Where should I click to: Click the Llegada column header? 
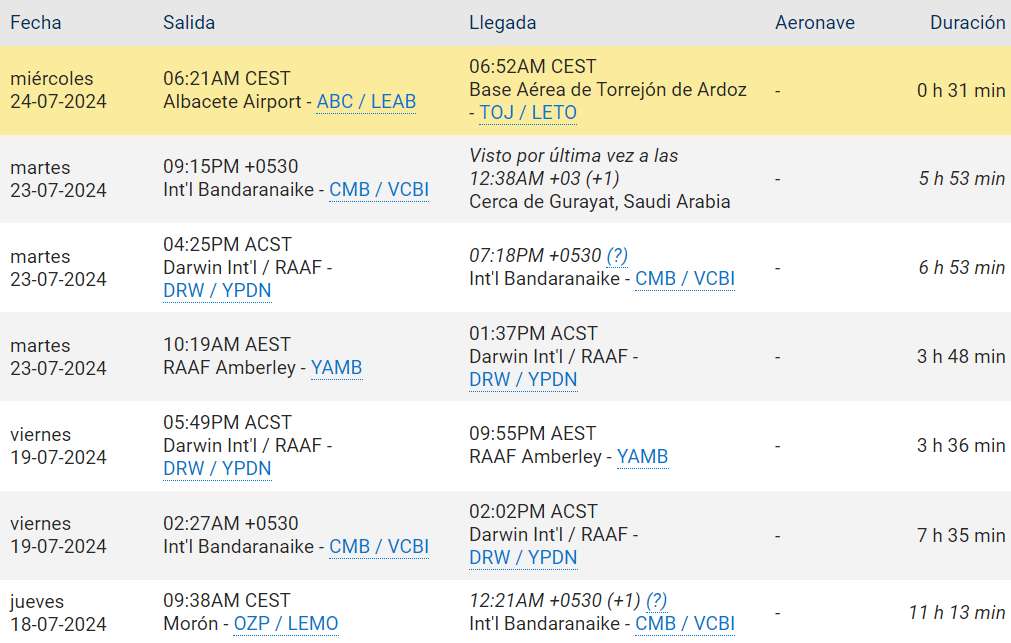point(502,23)
